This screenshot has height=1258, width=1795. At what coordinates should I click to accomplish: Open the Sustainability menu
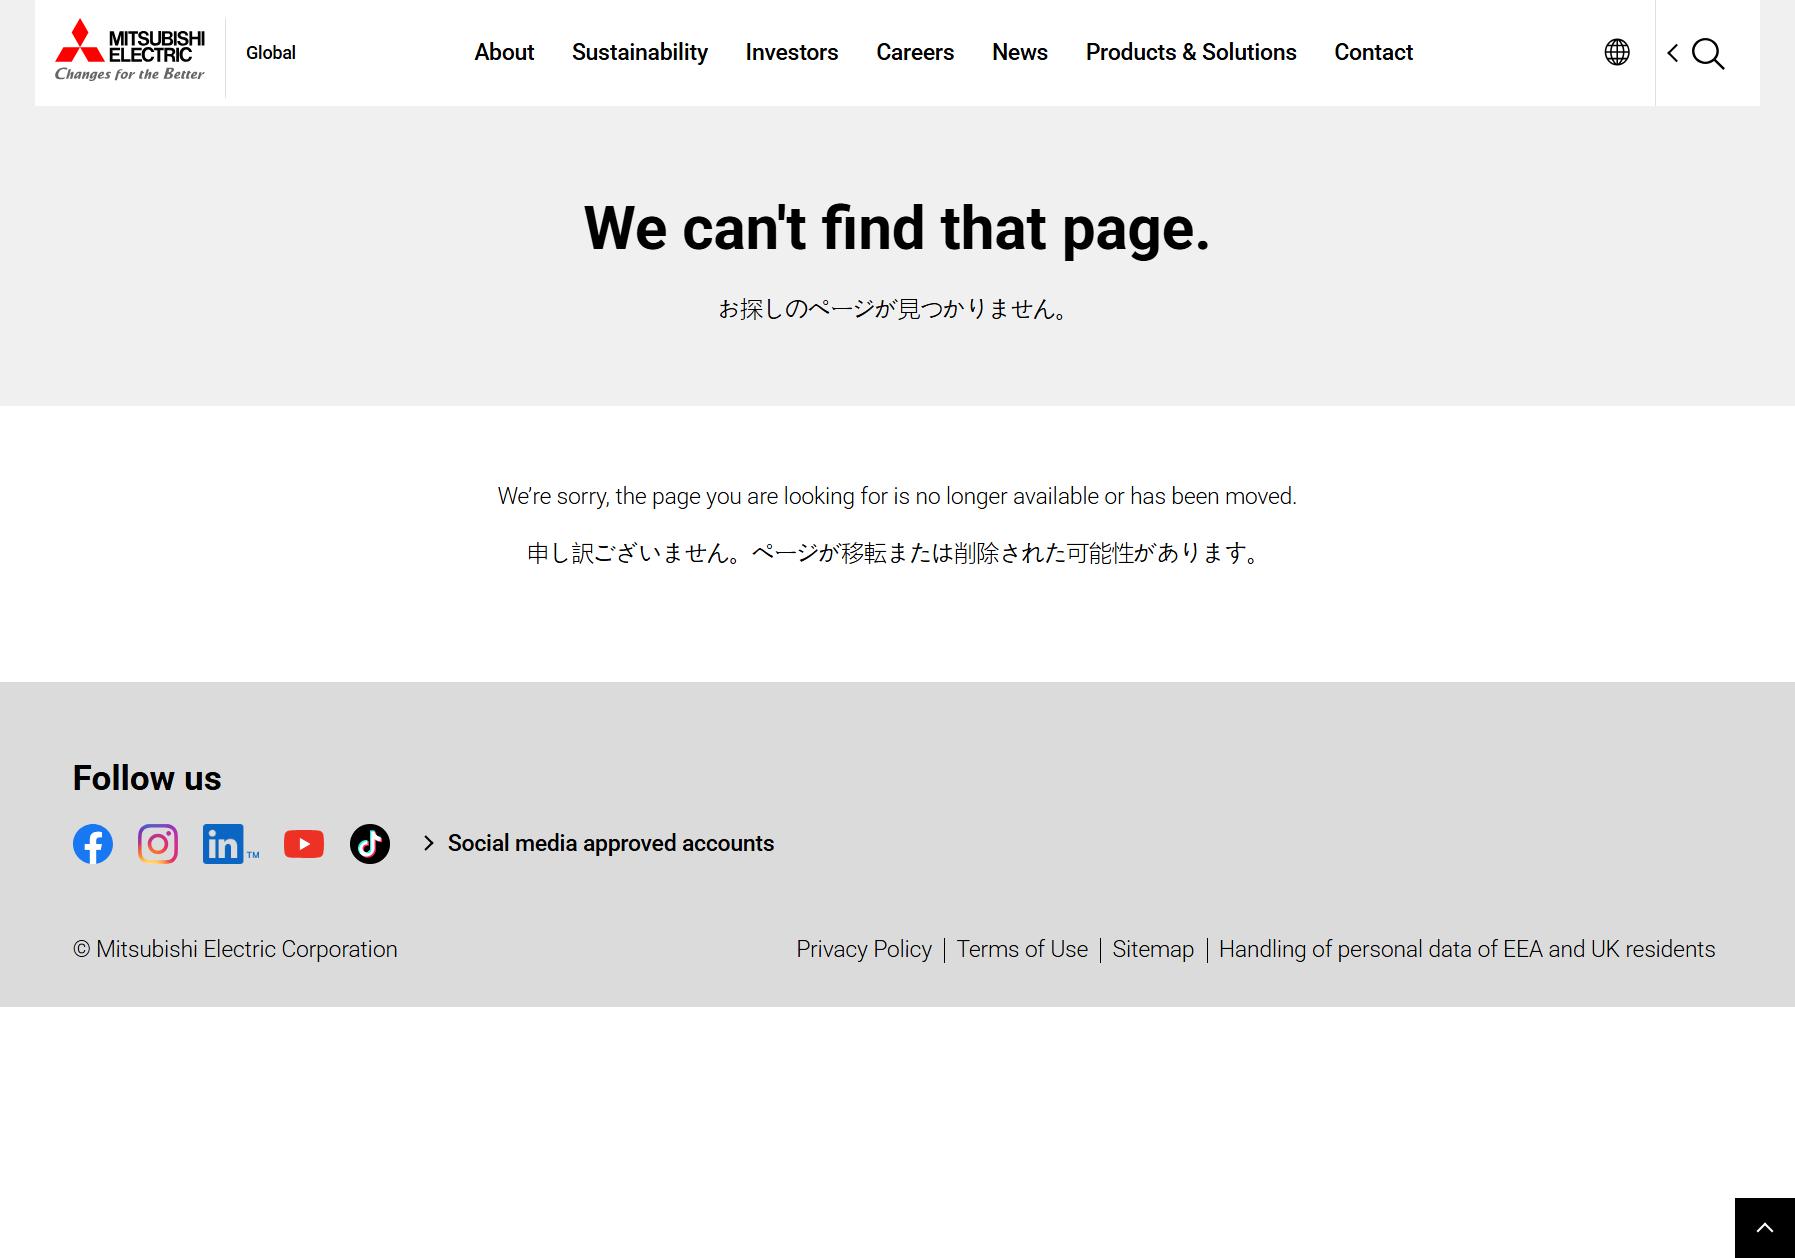pyautogui.click(x=640, y=52)
